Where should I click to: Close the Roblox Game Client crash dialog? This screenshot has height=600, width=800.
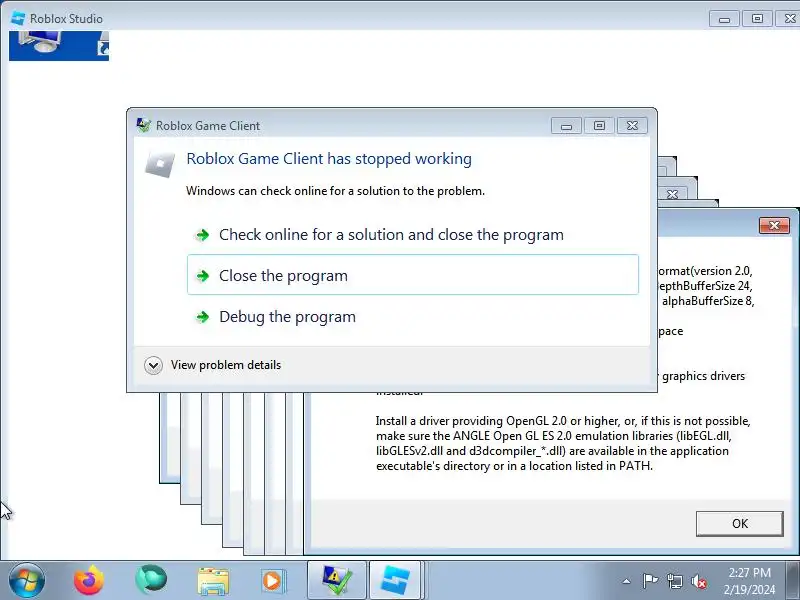[632, 126]
